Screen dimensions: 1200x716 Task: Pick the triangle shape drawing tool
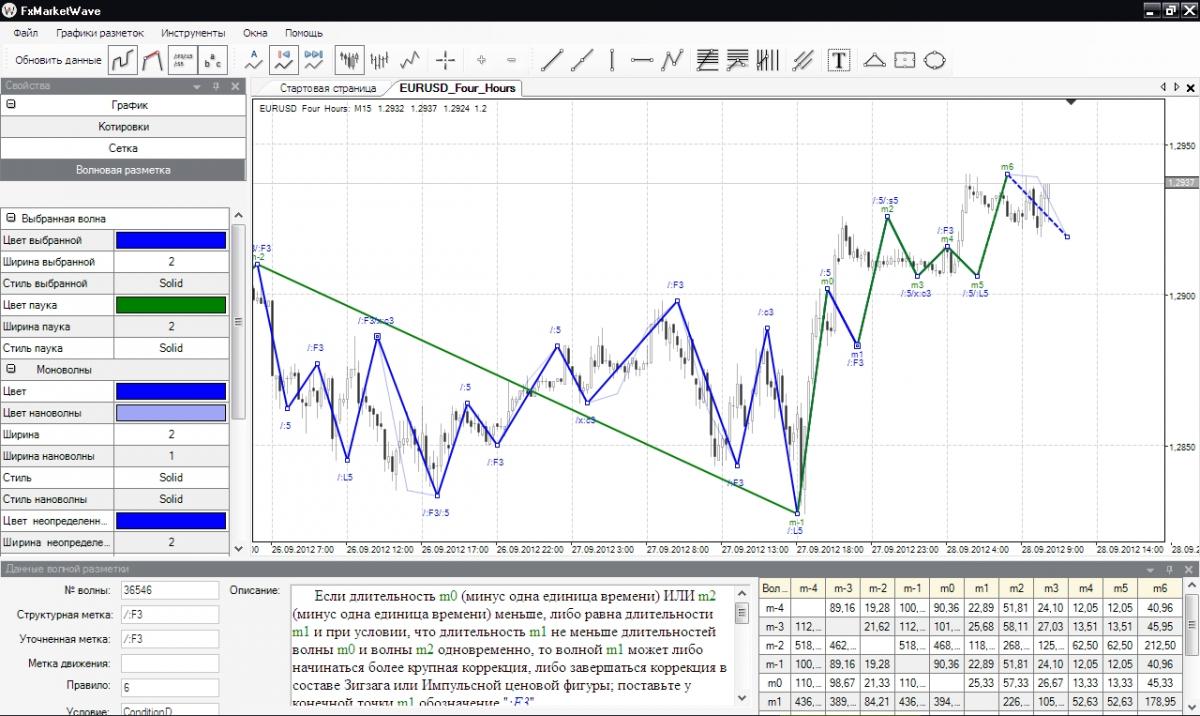874,60
